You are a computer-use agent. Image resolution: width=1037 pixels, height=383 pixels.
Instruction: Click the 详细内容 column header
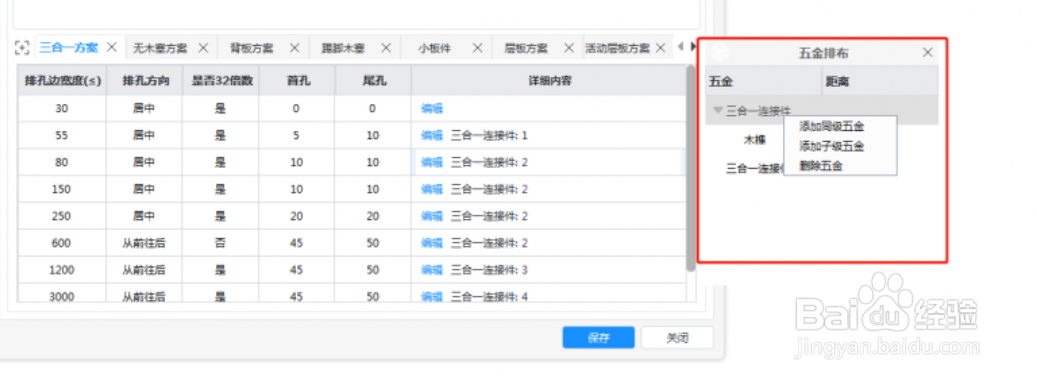tap(549, 81)
